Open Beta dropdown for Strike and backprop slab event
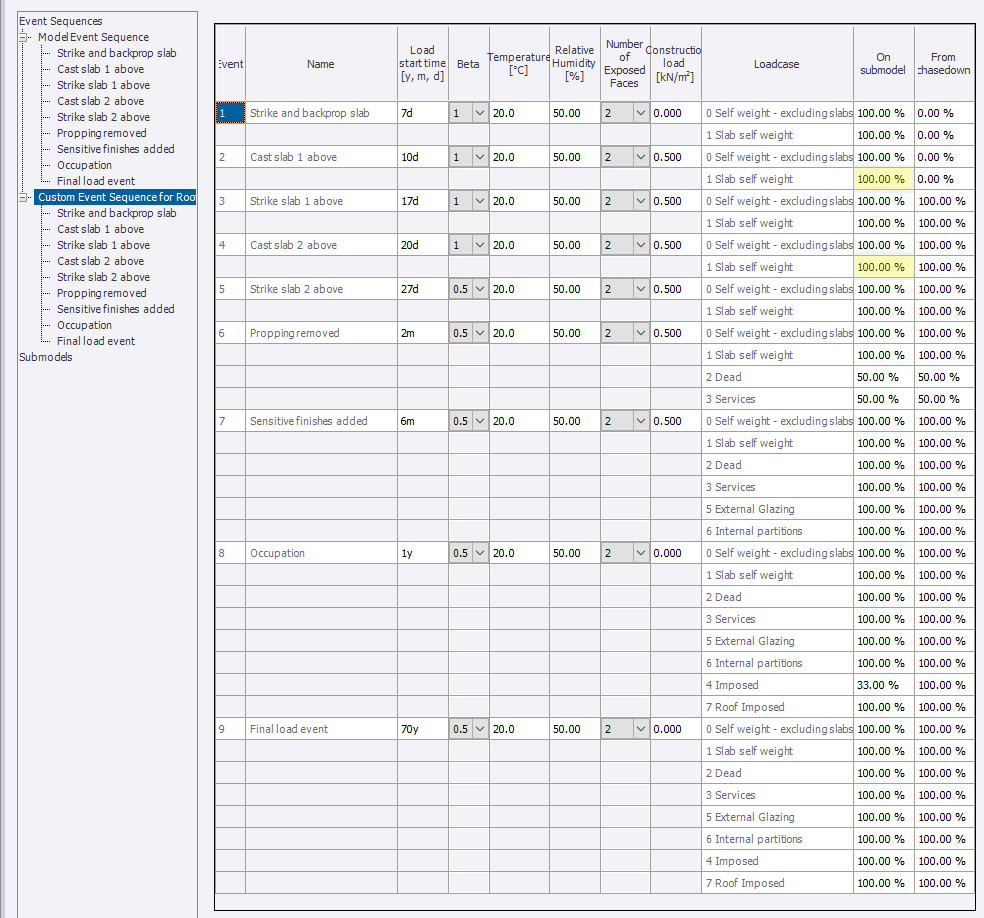The height and width of the screenshot is (918, 984). tap(479, 113)
